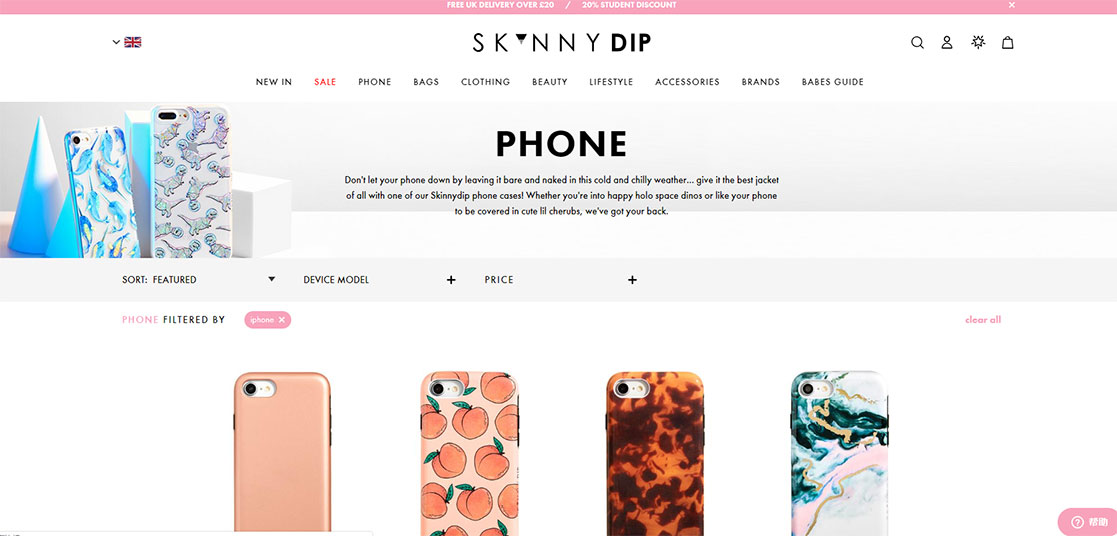Click the Skinny Dip logo
Image resolution: width=1117 pixels, height=536 pixels.
[x=561, y=43]
